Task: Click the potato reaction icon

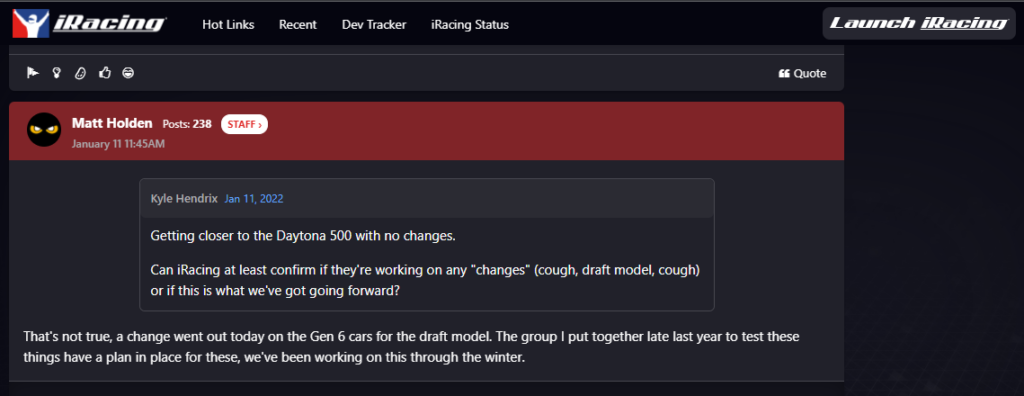Action: point(80,73)
